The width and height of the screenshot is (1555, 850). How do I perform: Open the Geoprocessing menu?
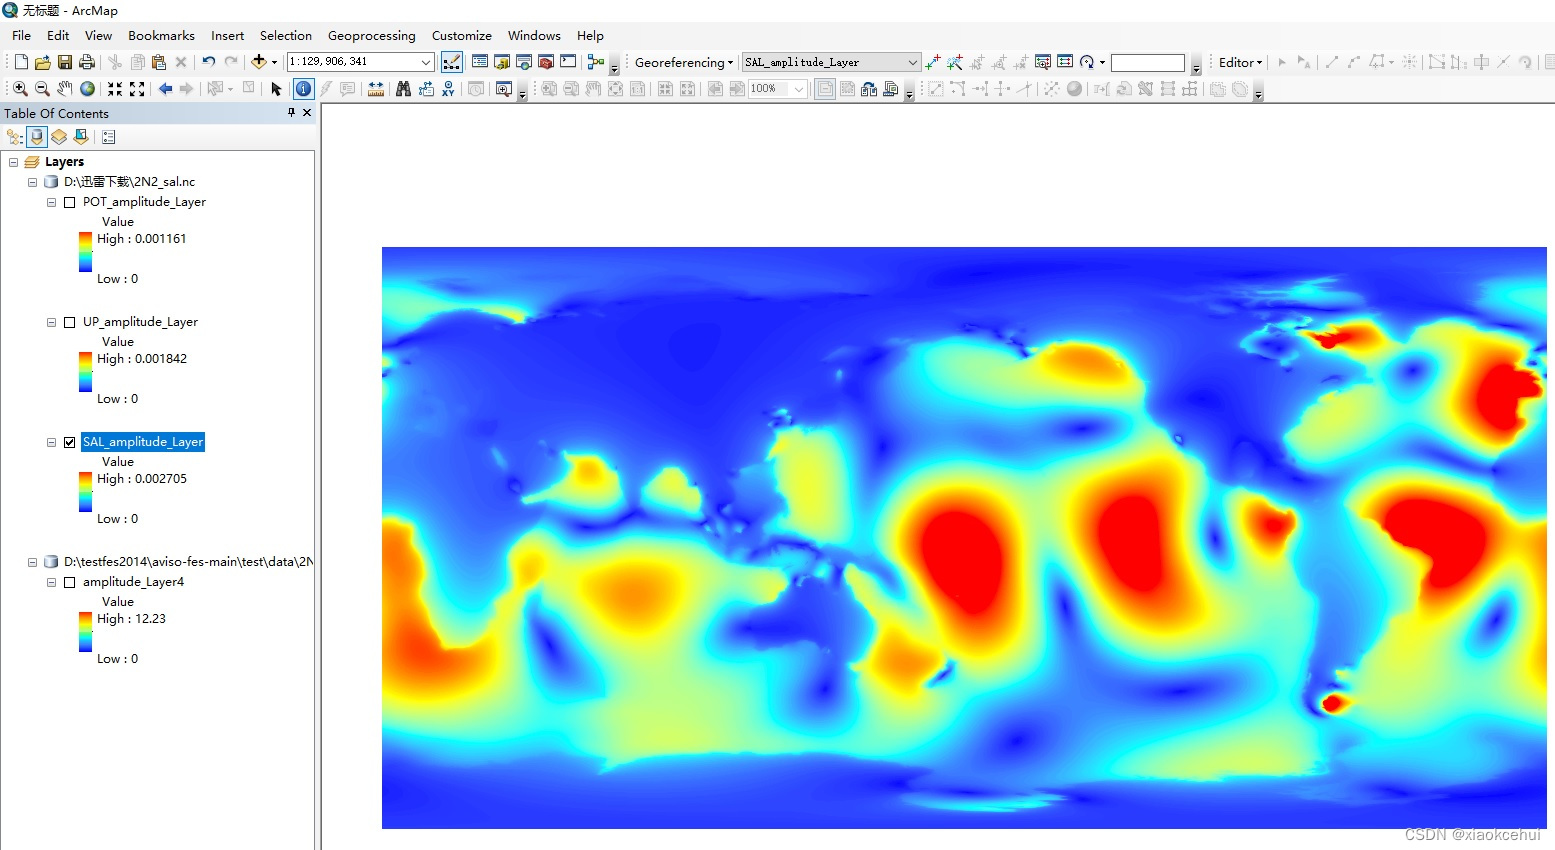(372, 35)
